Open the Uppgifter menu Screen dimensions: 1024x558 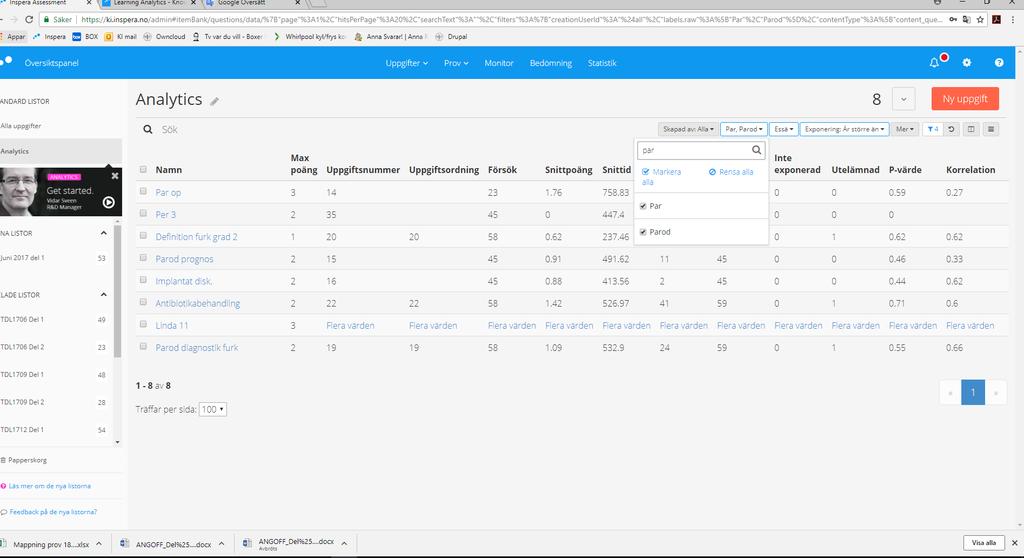(x=406, y=63)
